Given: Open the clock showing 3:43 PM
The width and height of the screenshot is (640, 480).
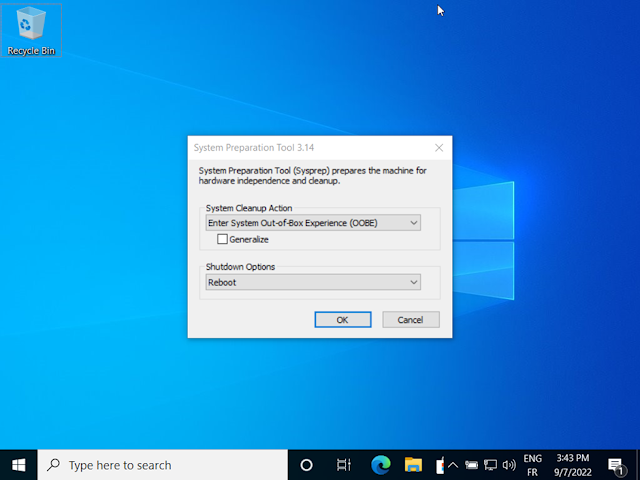Looking at the screenshot, I should pyautogui.click(x=573, y=465).
